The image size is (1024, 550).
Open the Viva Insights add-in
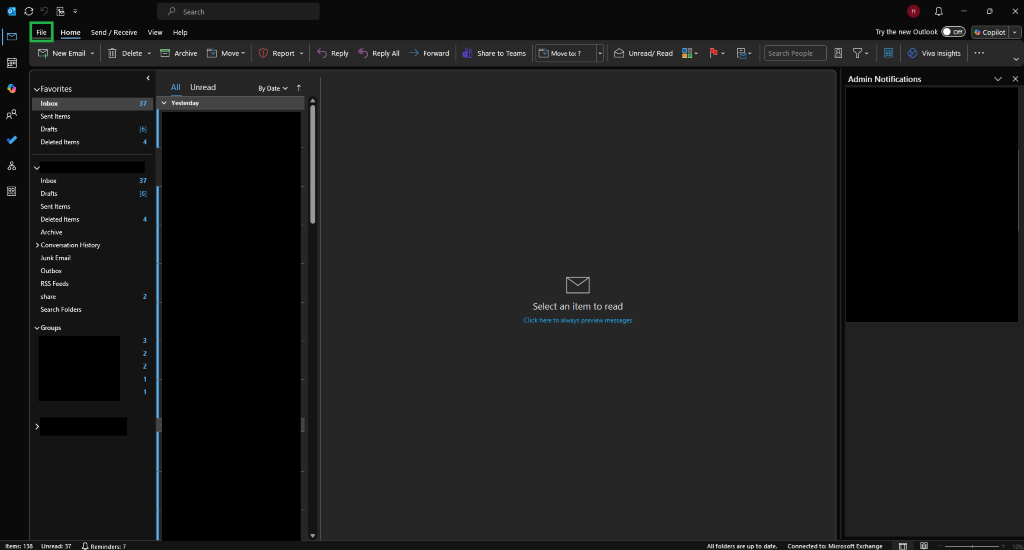(x=934, y=54)
